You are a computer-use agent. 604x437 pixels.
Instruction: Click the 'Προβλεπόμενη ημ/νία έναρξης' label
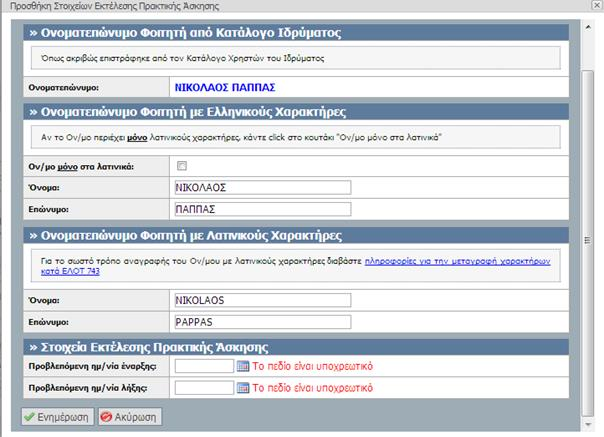[92, 366]
